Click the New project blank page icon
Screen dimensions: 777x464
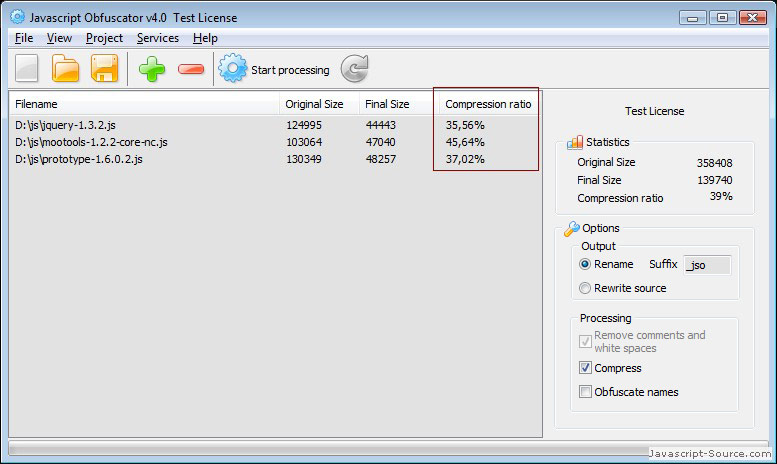click(x=27, y=68)
